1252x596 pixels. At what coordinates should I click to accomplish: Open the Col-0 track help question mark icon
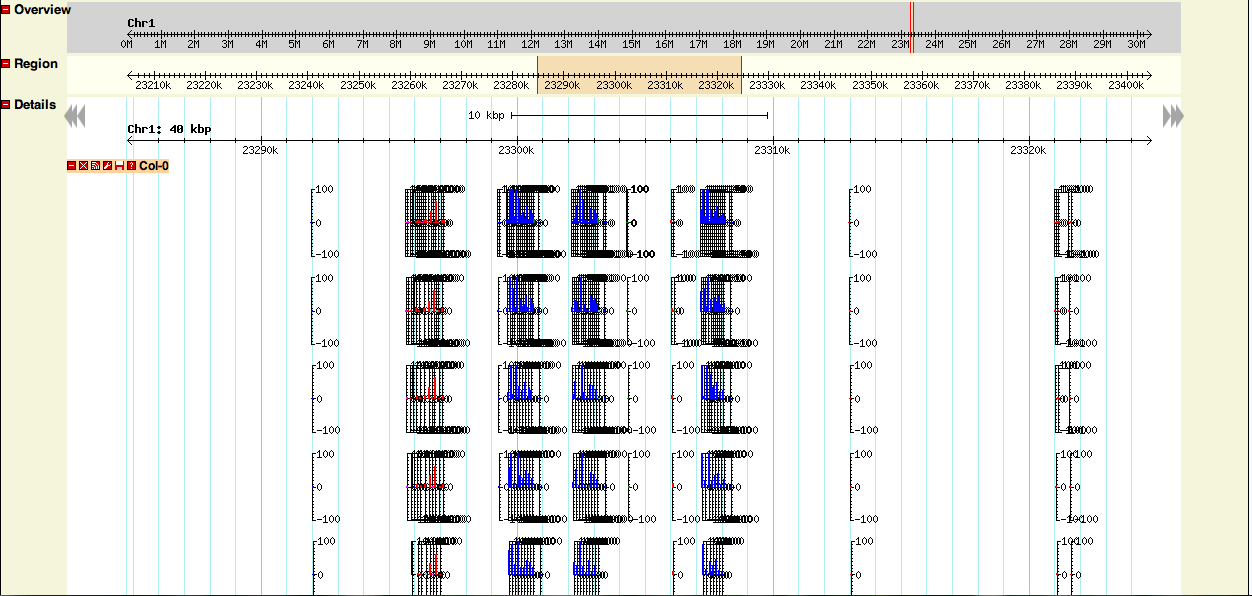(131, 165)
